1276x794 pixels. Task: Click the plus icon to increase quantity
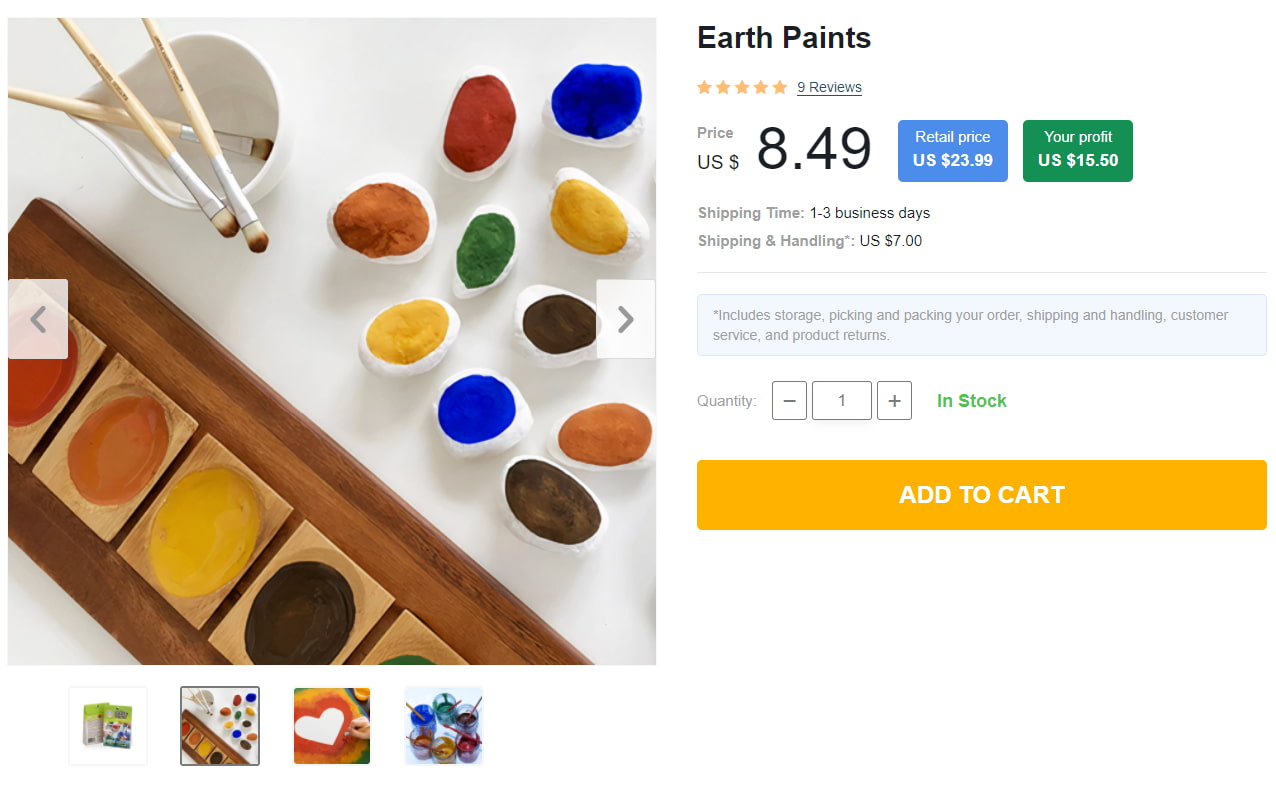[x=894, y=400]
